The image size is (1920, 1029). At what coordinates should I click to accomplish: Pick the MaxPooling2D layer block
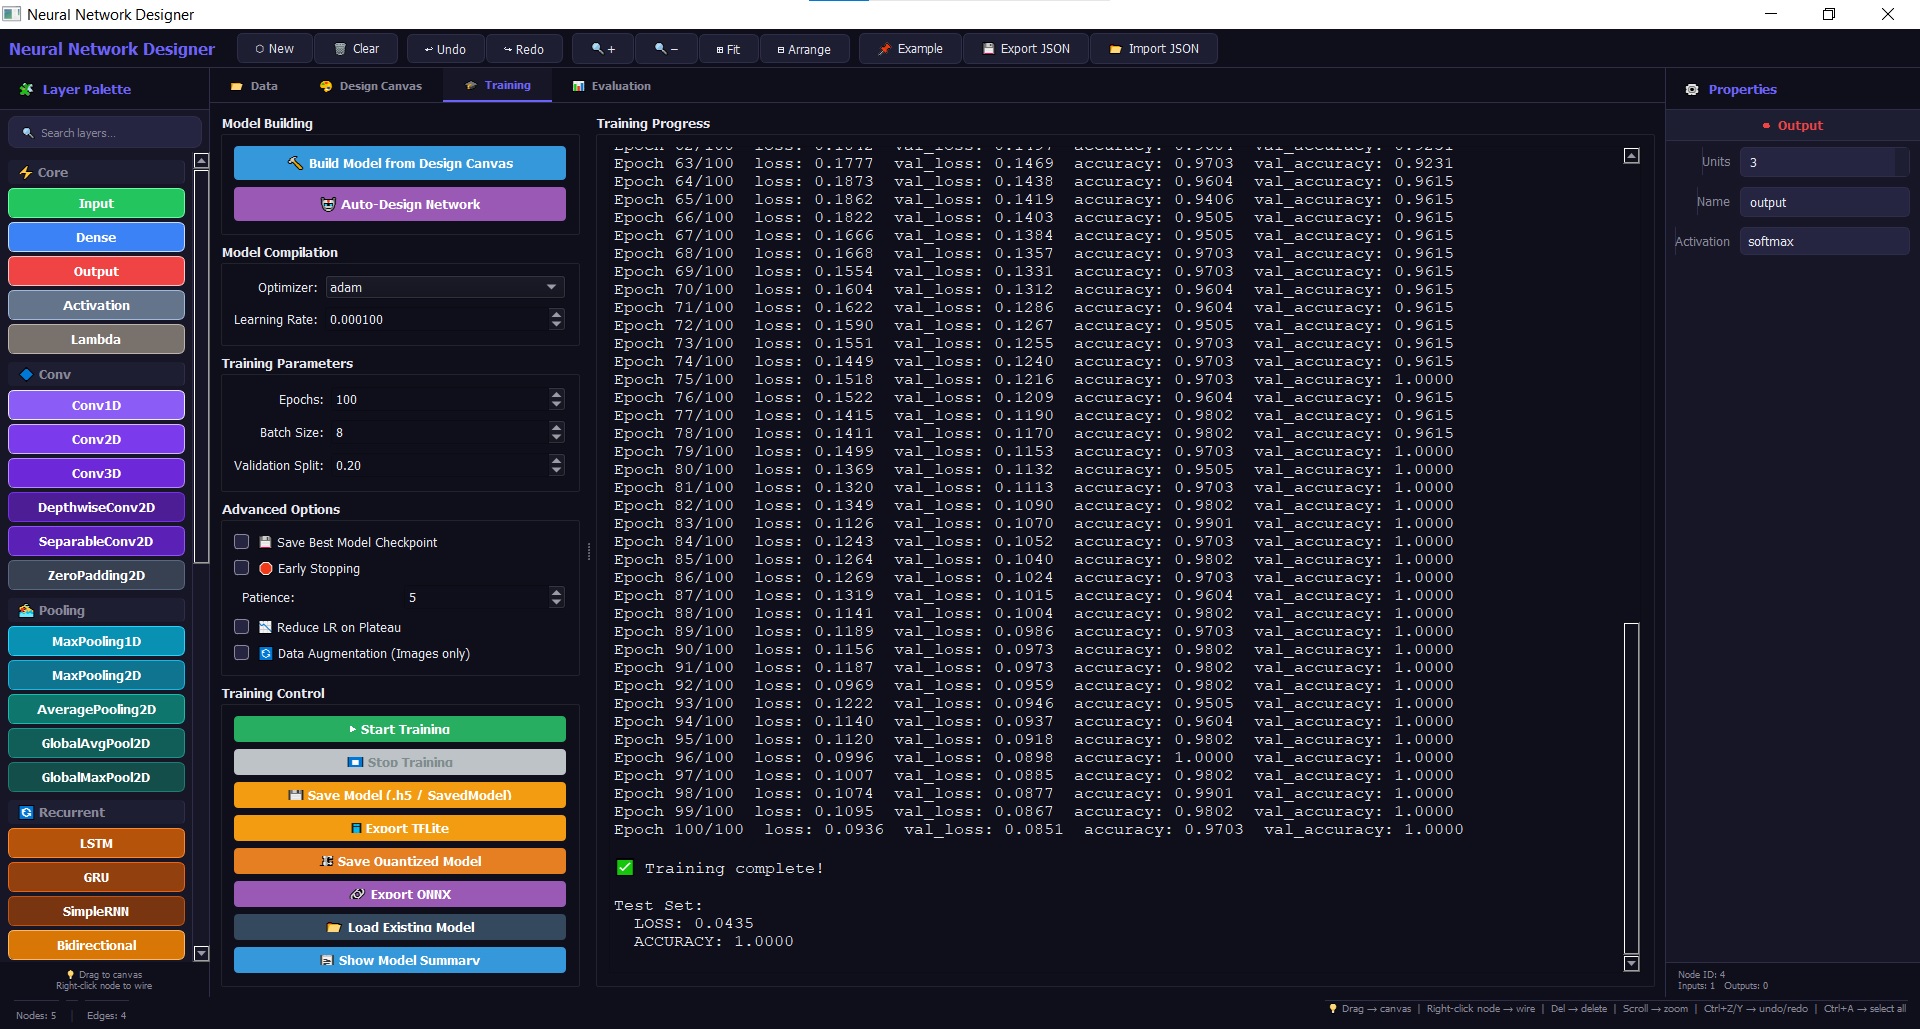pyautogui.click(x=96, y=675)
